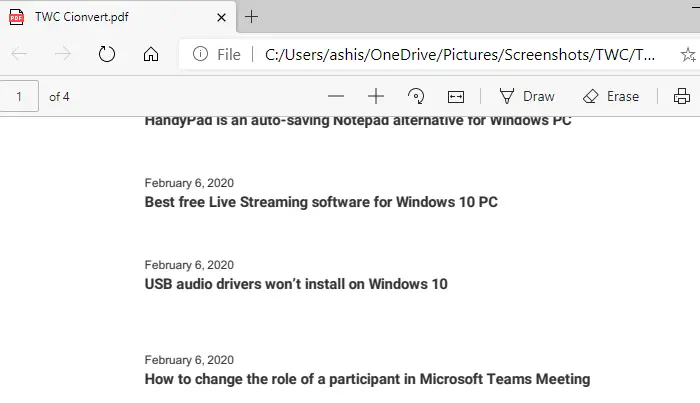
Task: Click the page number input field
Action: pos(19,96)
